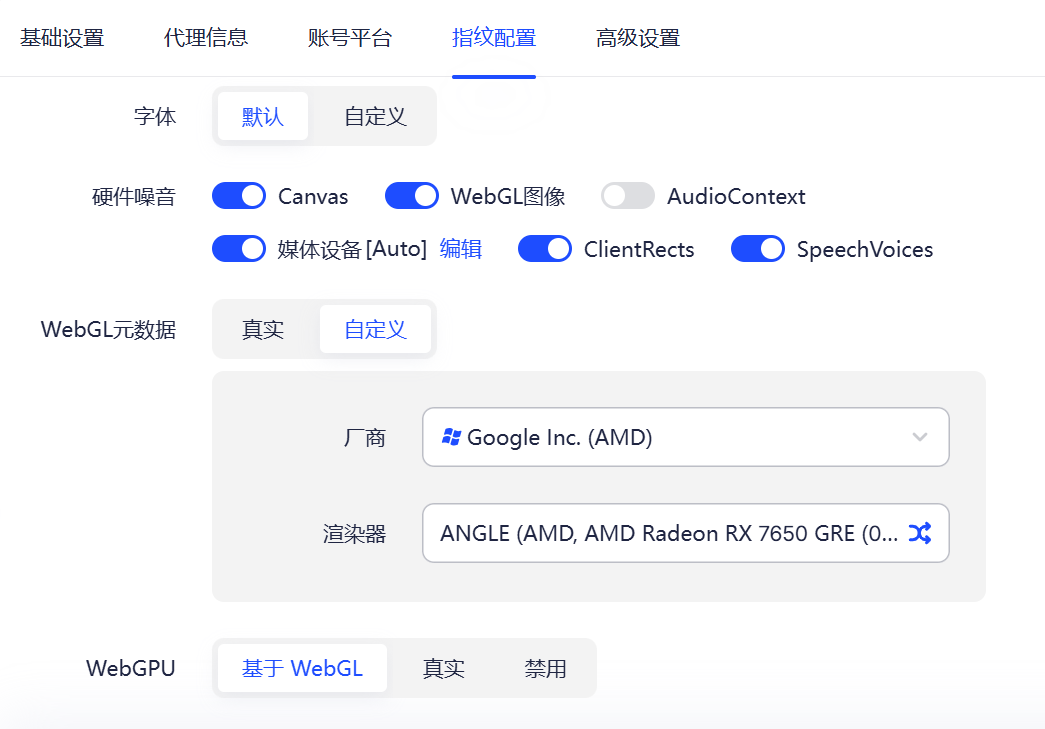The height and width of the screenshot is (729, 1045).
Task: Randomize the WebGL renderer with shuffle icon
Action: (920, 533)
